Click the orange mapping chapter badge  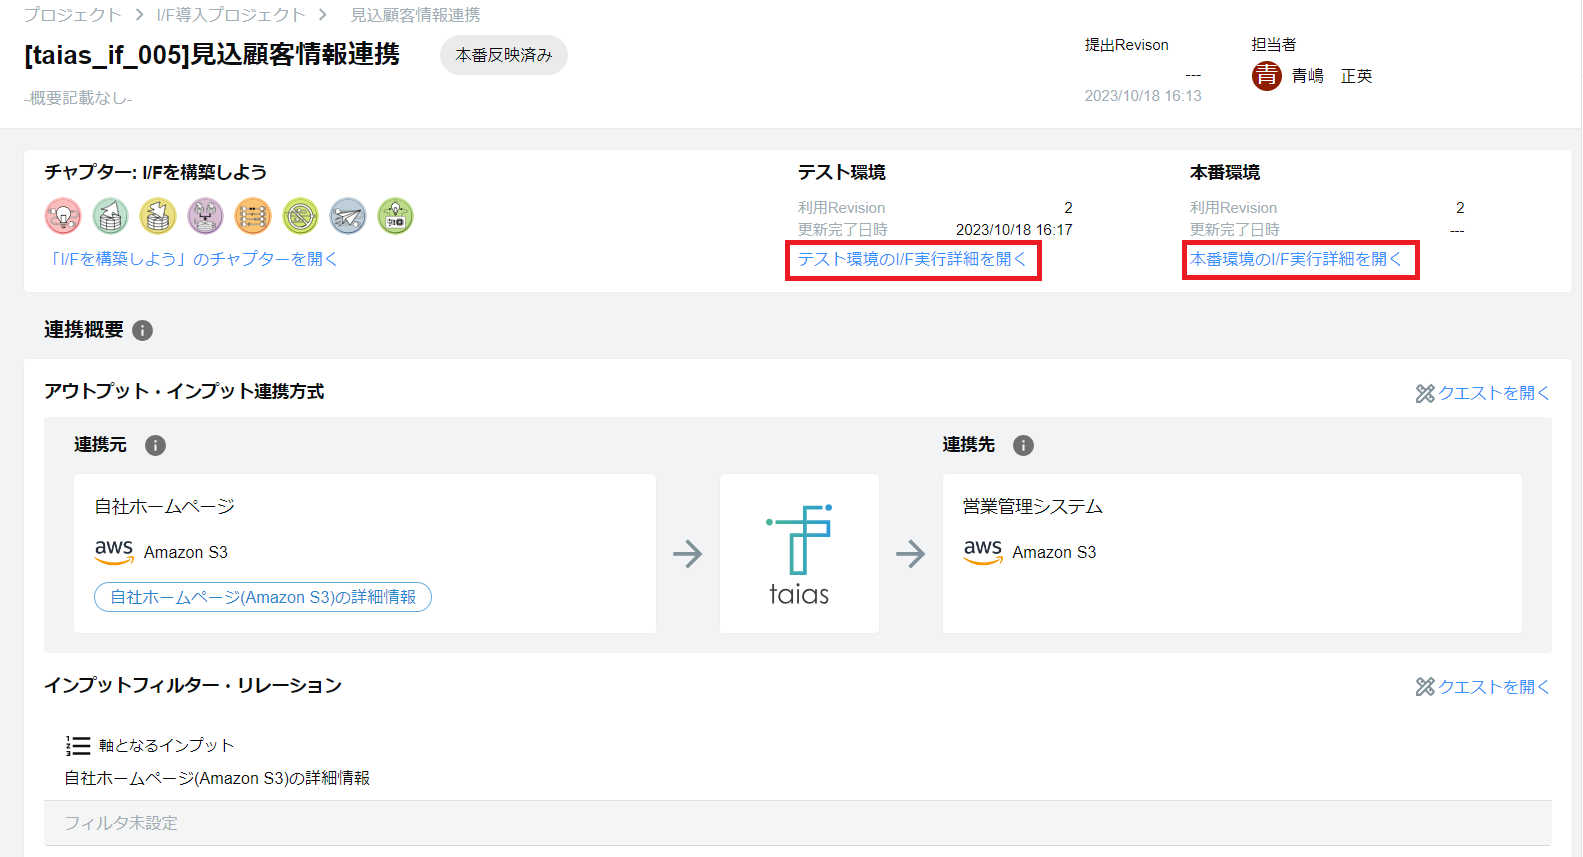(253, 216)
